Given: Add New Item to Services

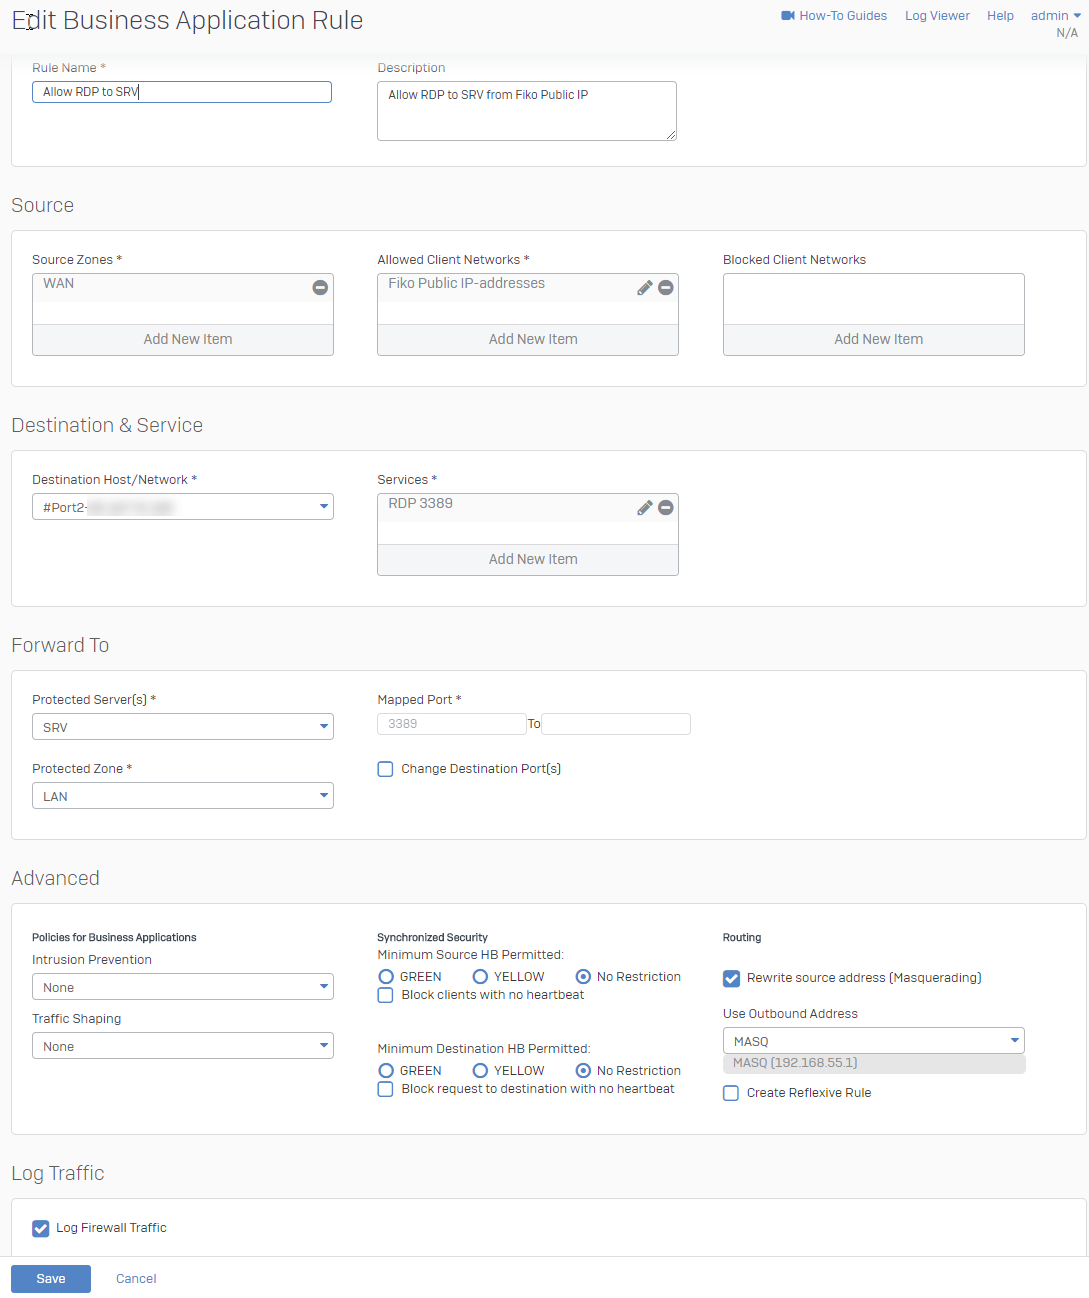Looking at the screenshot, I should click(528, 560).
